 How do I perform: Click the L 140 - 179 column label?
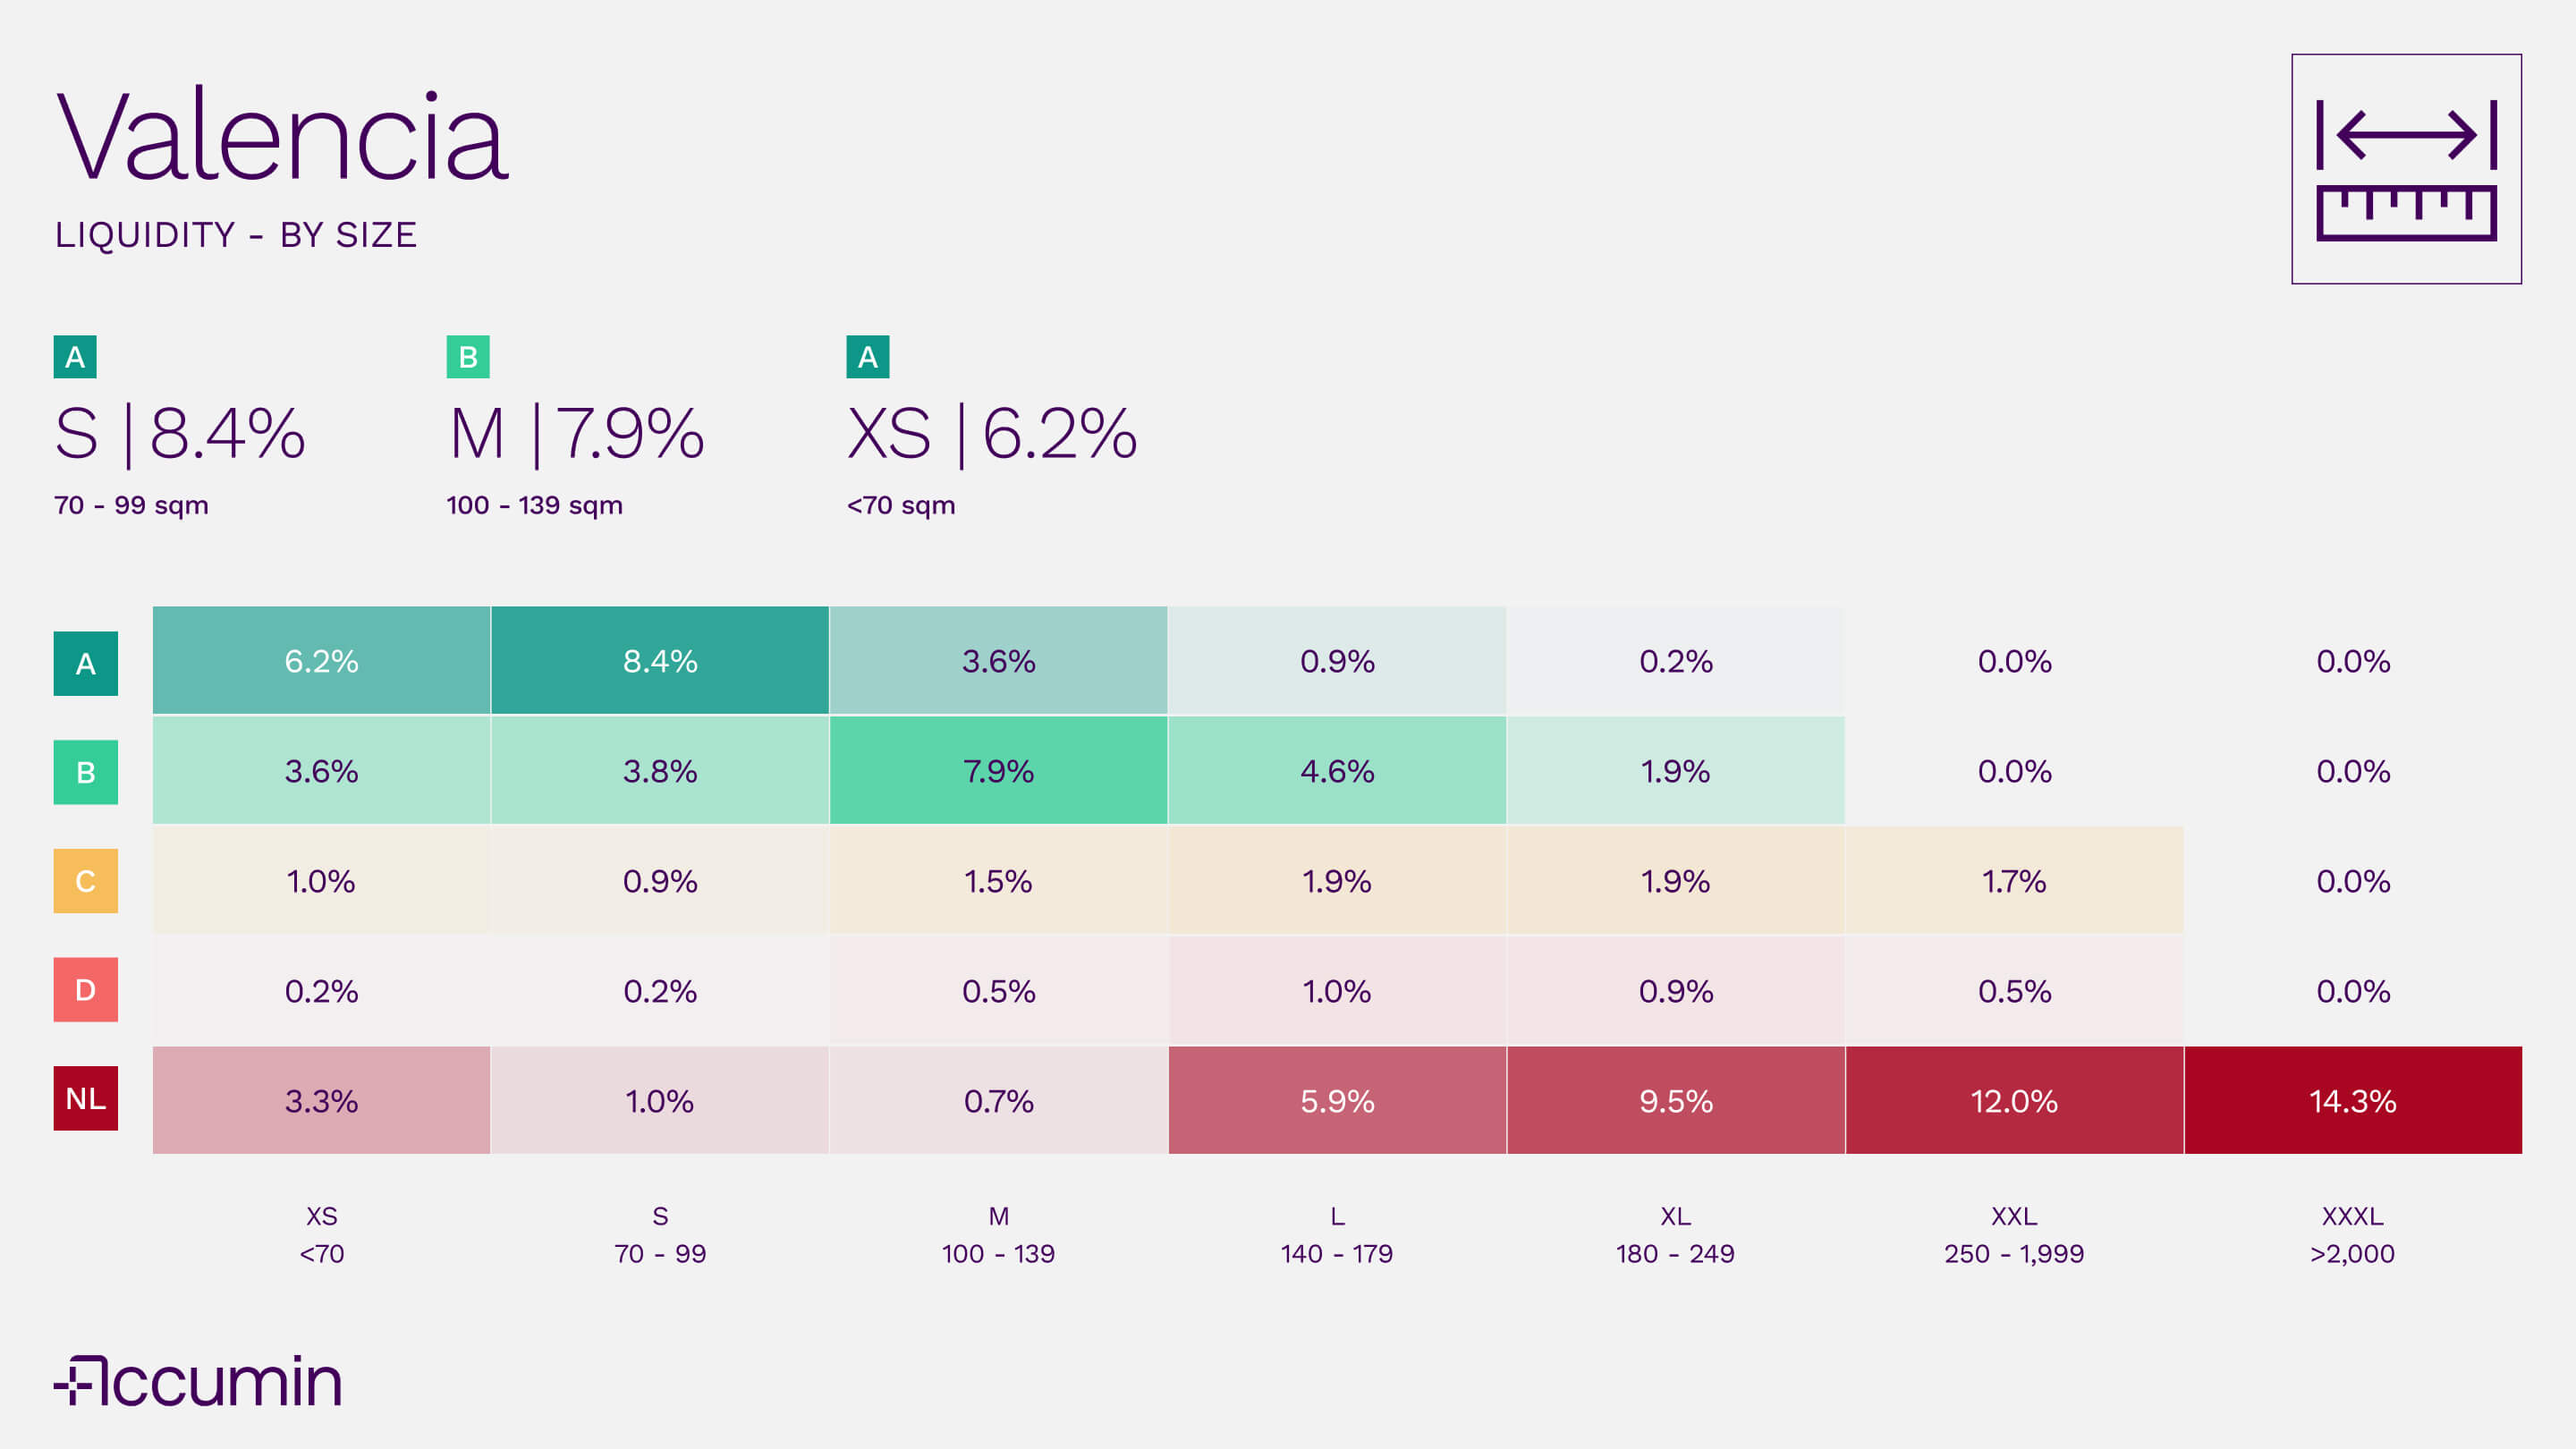point(1337,1235)
